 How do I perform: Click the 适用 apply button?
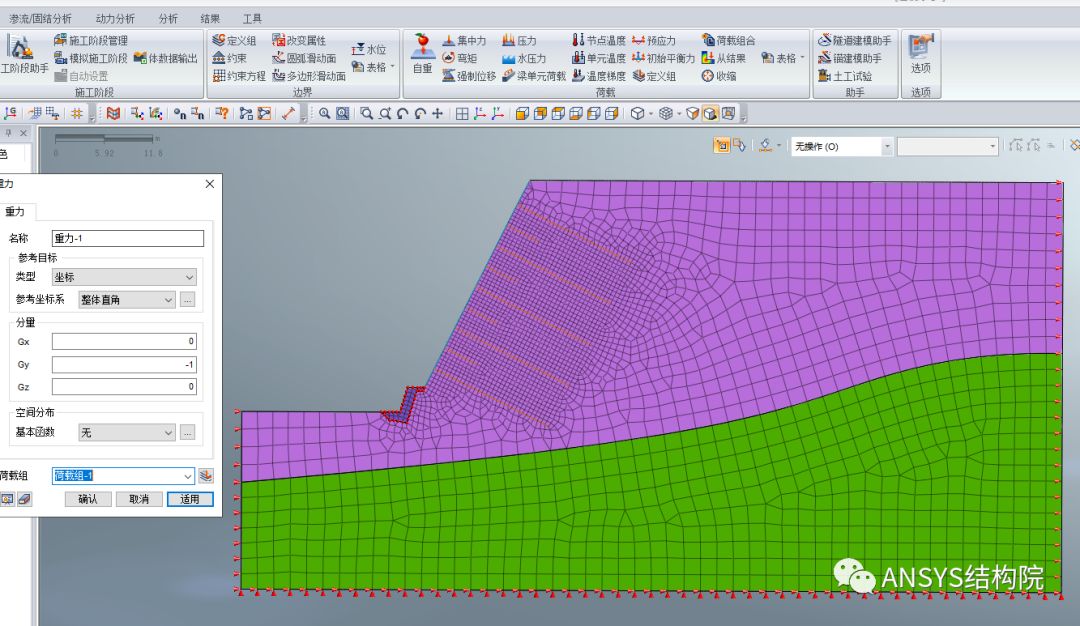(190, 499)
